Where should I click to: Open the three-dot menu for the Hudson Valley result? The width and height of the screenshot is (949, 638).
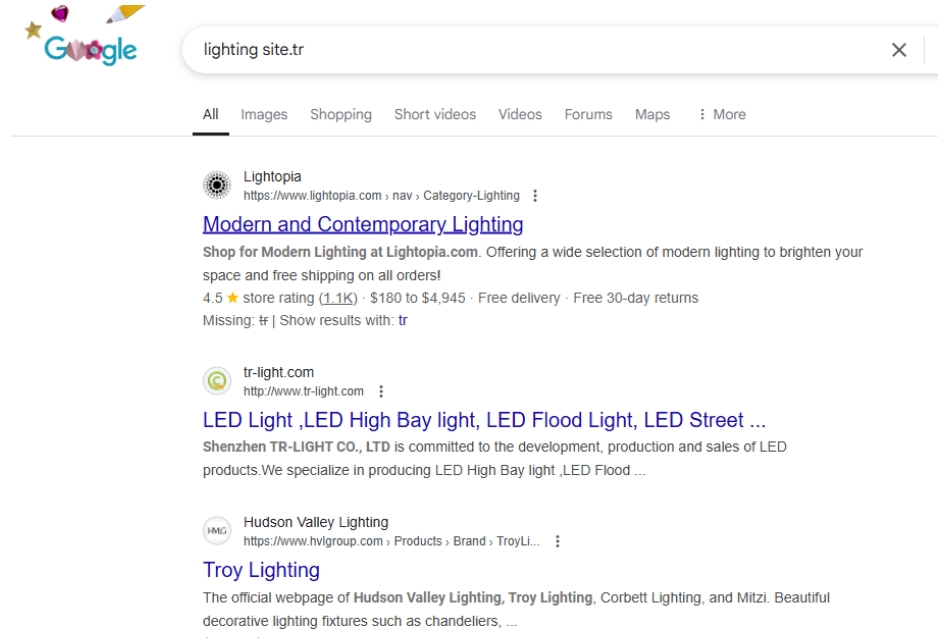557,541
